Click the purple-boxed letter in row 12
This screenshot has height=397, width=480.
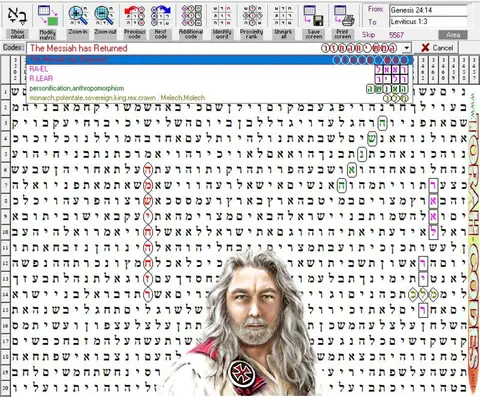423,263
